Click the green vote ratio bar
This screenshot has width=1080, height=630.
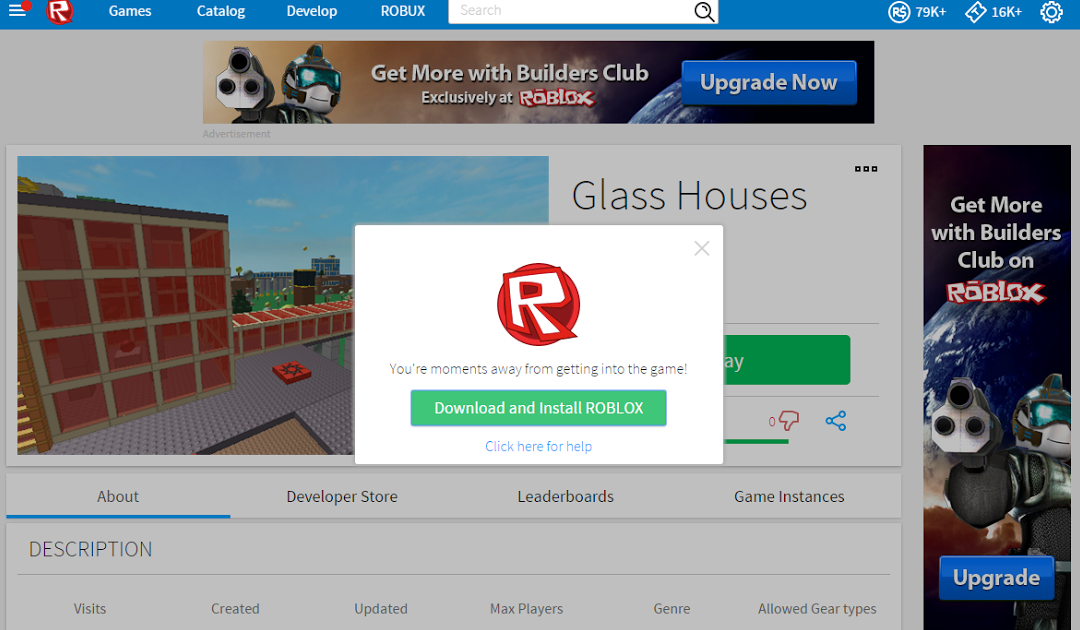(x=756, y=441)
